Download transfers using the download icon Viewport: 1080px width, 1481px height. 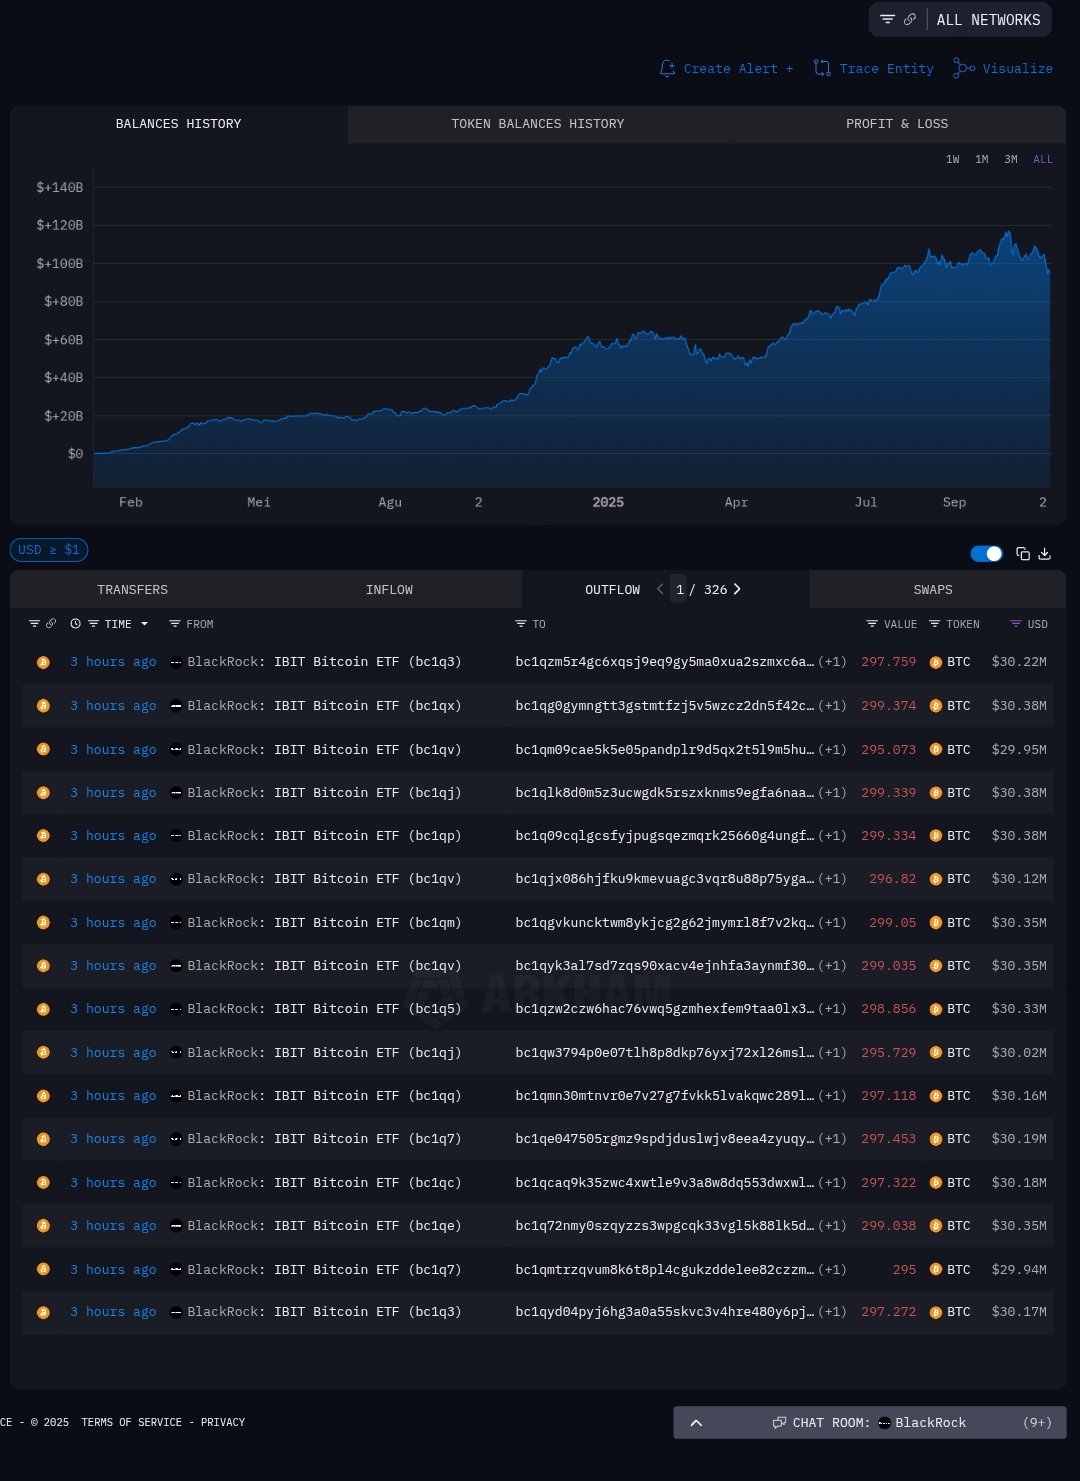pyautogui.click(x=1045, y=554)
